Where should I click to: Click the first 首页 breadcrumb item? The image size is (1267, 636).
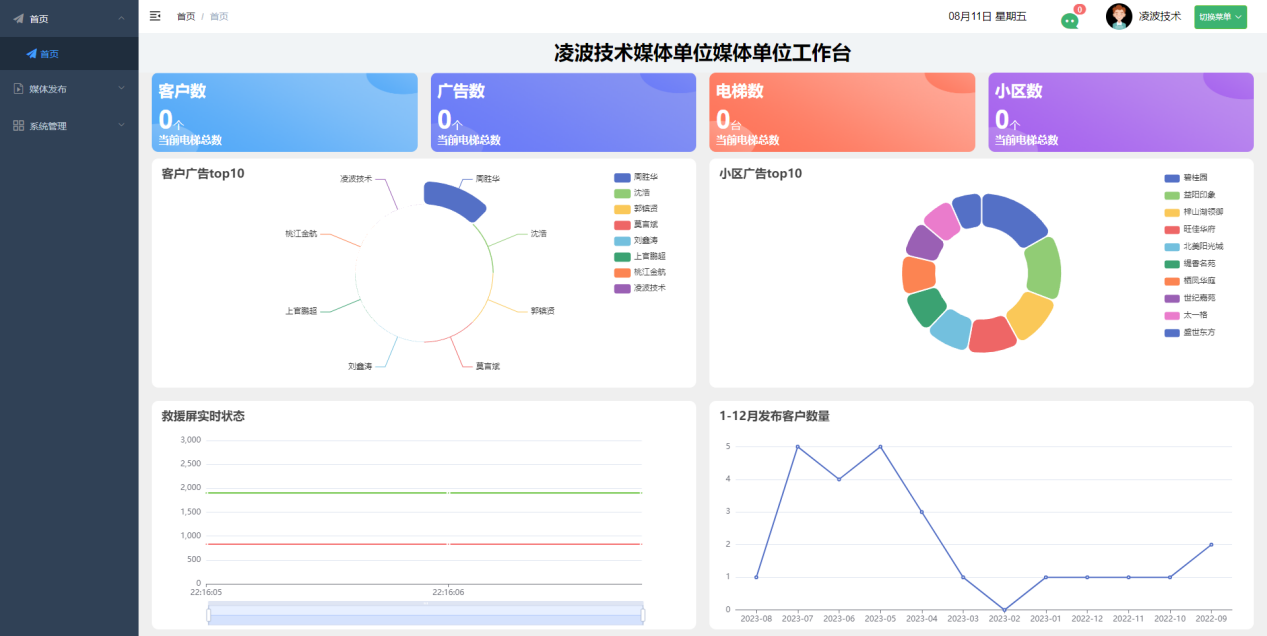186,16
